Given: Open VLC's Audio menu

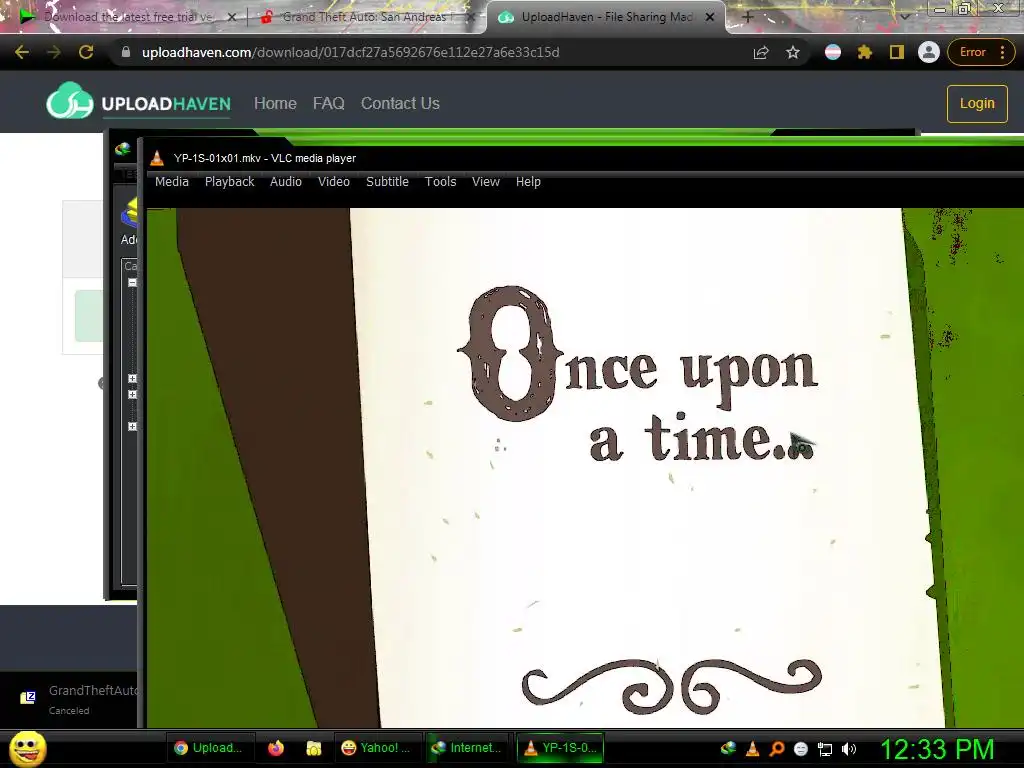Looking at the screenshot, I should point(286,182).
